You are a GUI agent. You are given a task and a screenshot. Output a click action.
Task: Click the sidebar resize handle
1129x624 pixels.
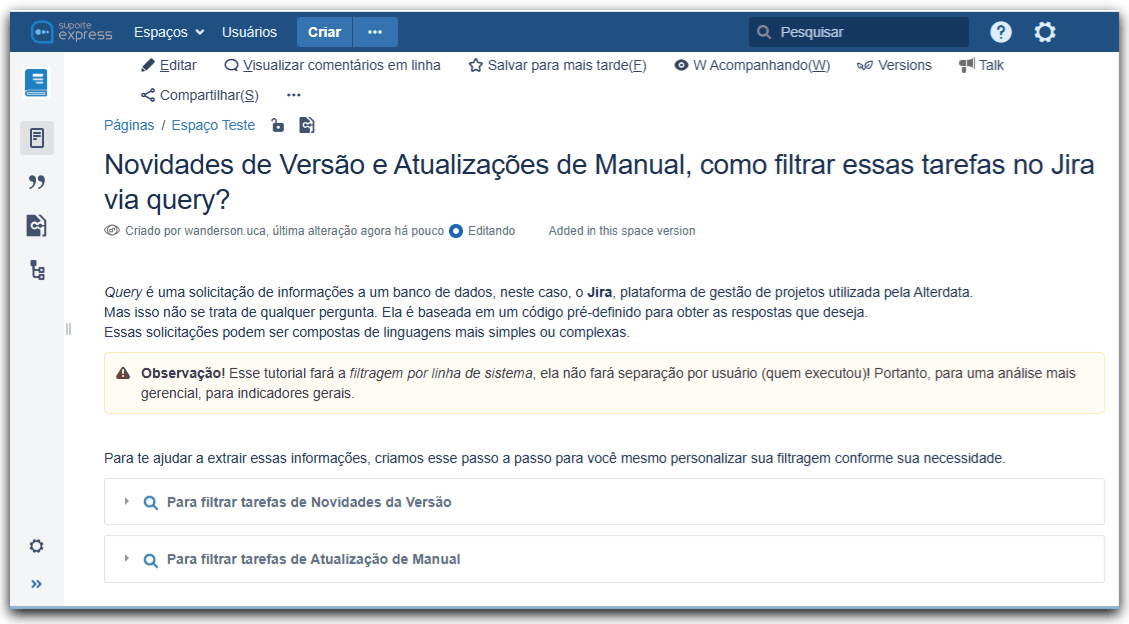tap(68, 329)
